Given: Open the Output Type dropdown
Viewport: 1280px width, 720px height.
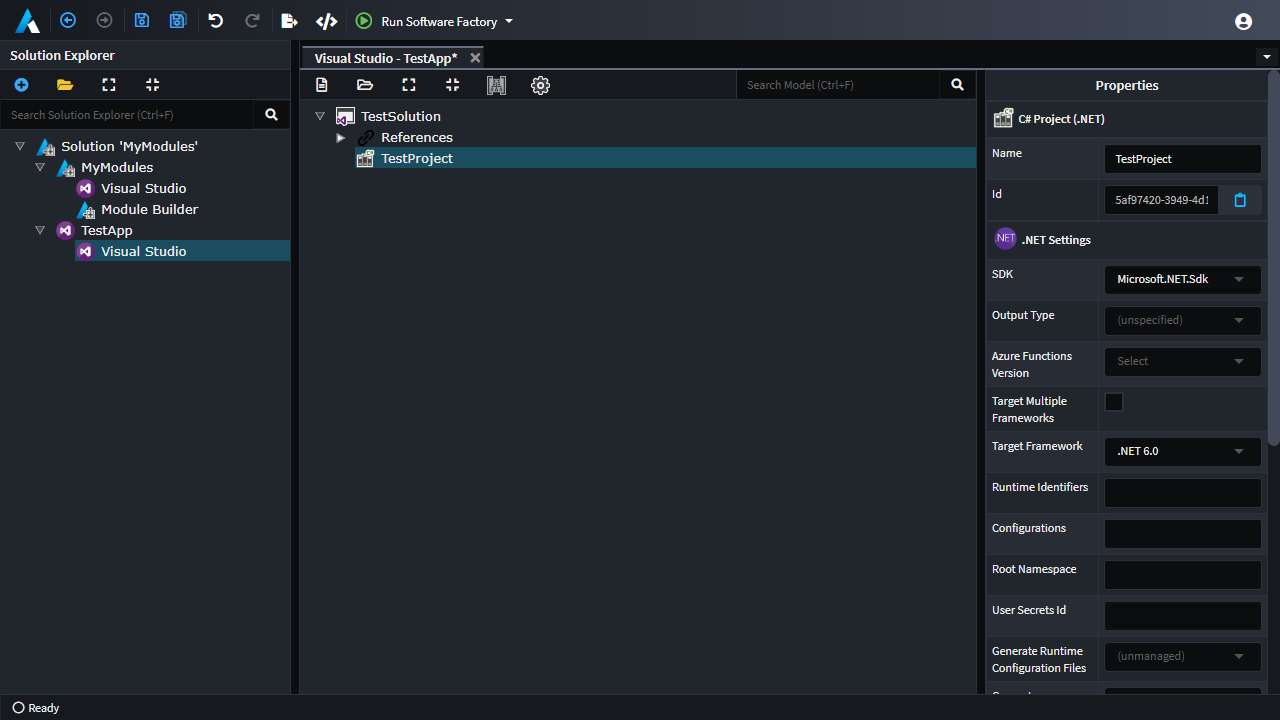Looking at the screenshot, I should point(1182,320).
